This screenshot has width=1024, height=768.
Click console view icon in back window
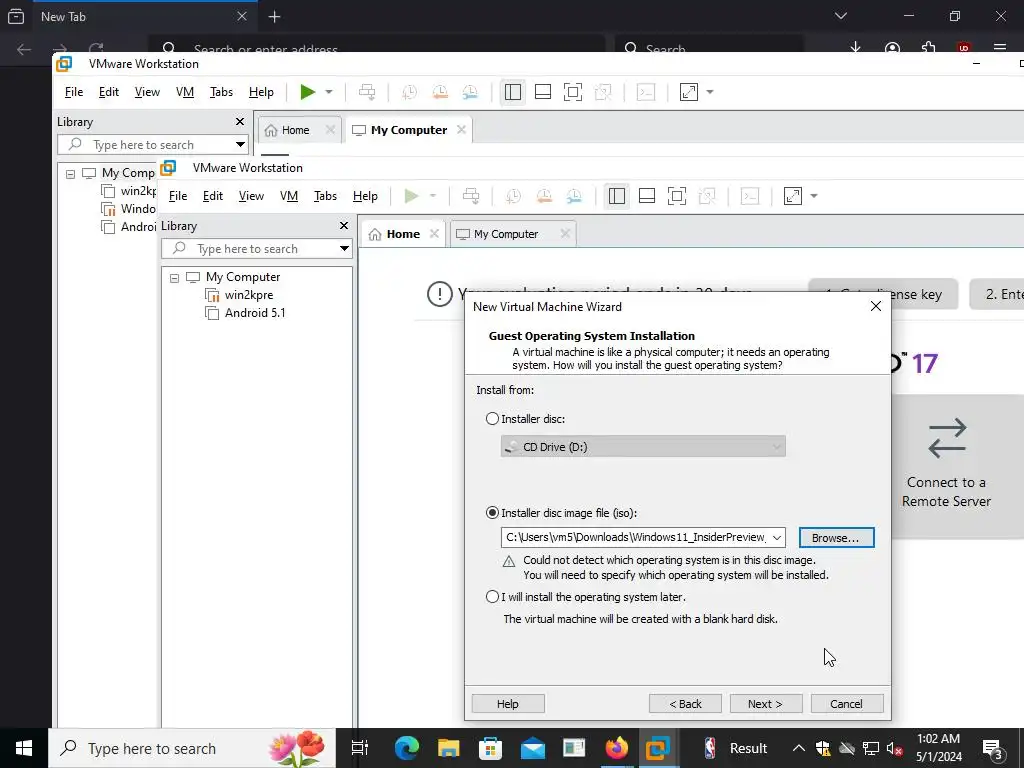pyautogui.click(x=646, y=92)
